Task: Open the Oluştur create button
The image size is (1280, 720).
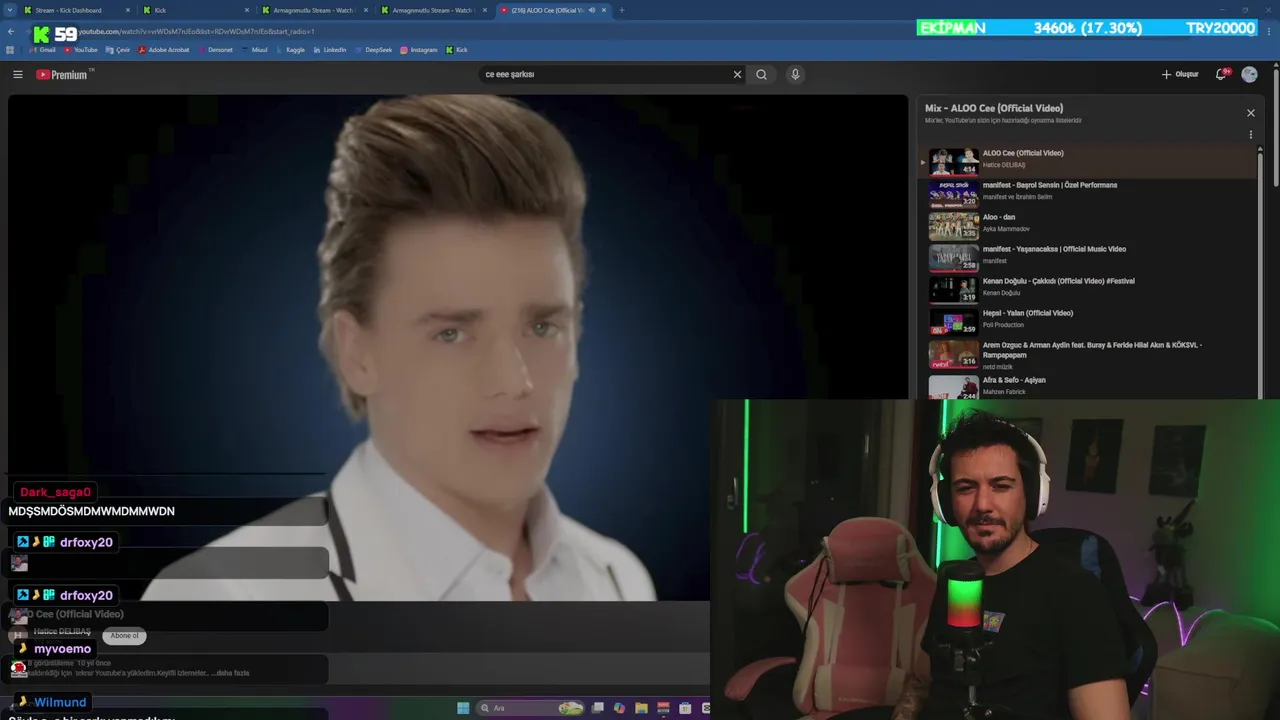Action: pyautogui.click(x=1180, y=74)
